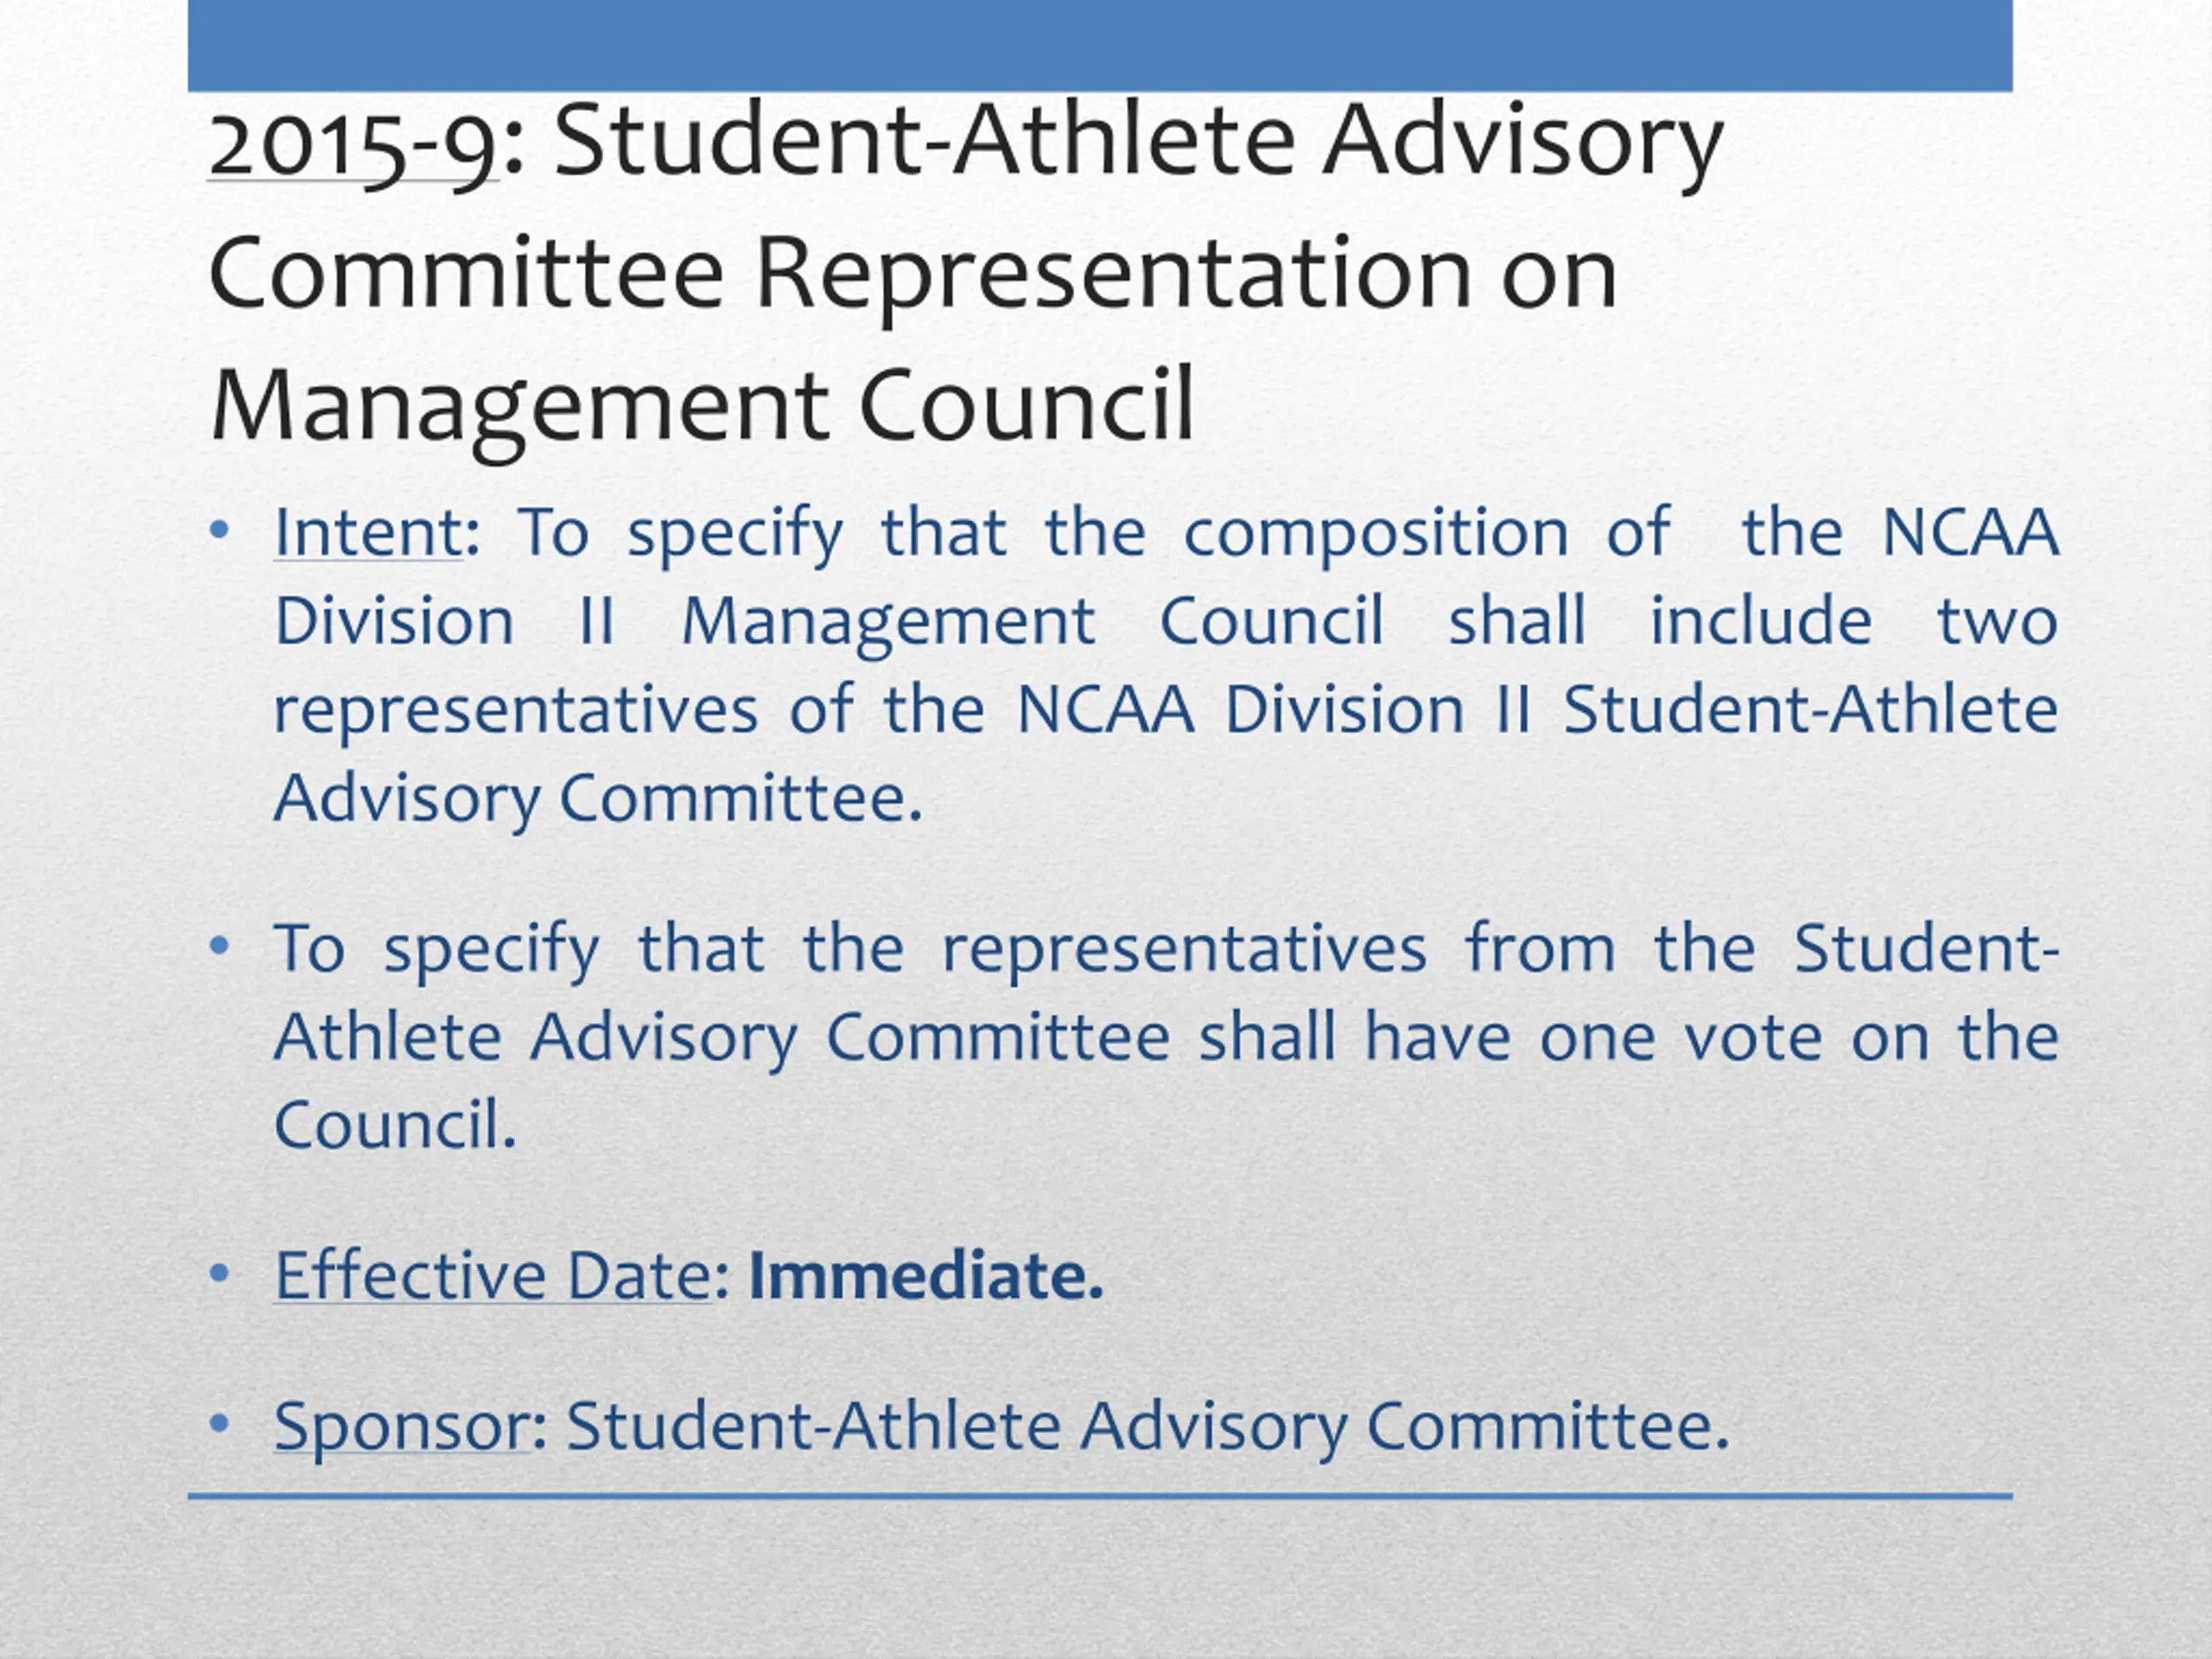Click "NCAA" at the end of the Intent first line
Image resolution: width=2212 pixels, height=1659 pixels.
pyautogui.click(x=1970, y=532)
